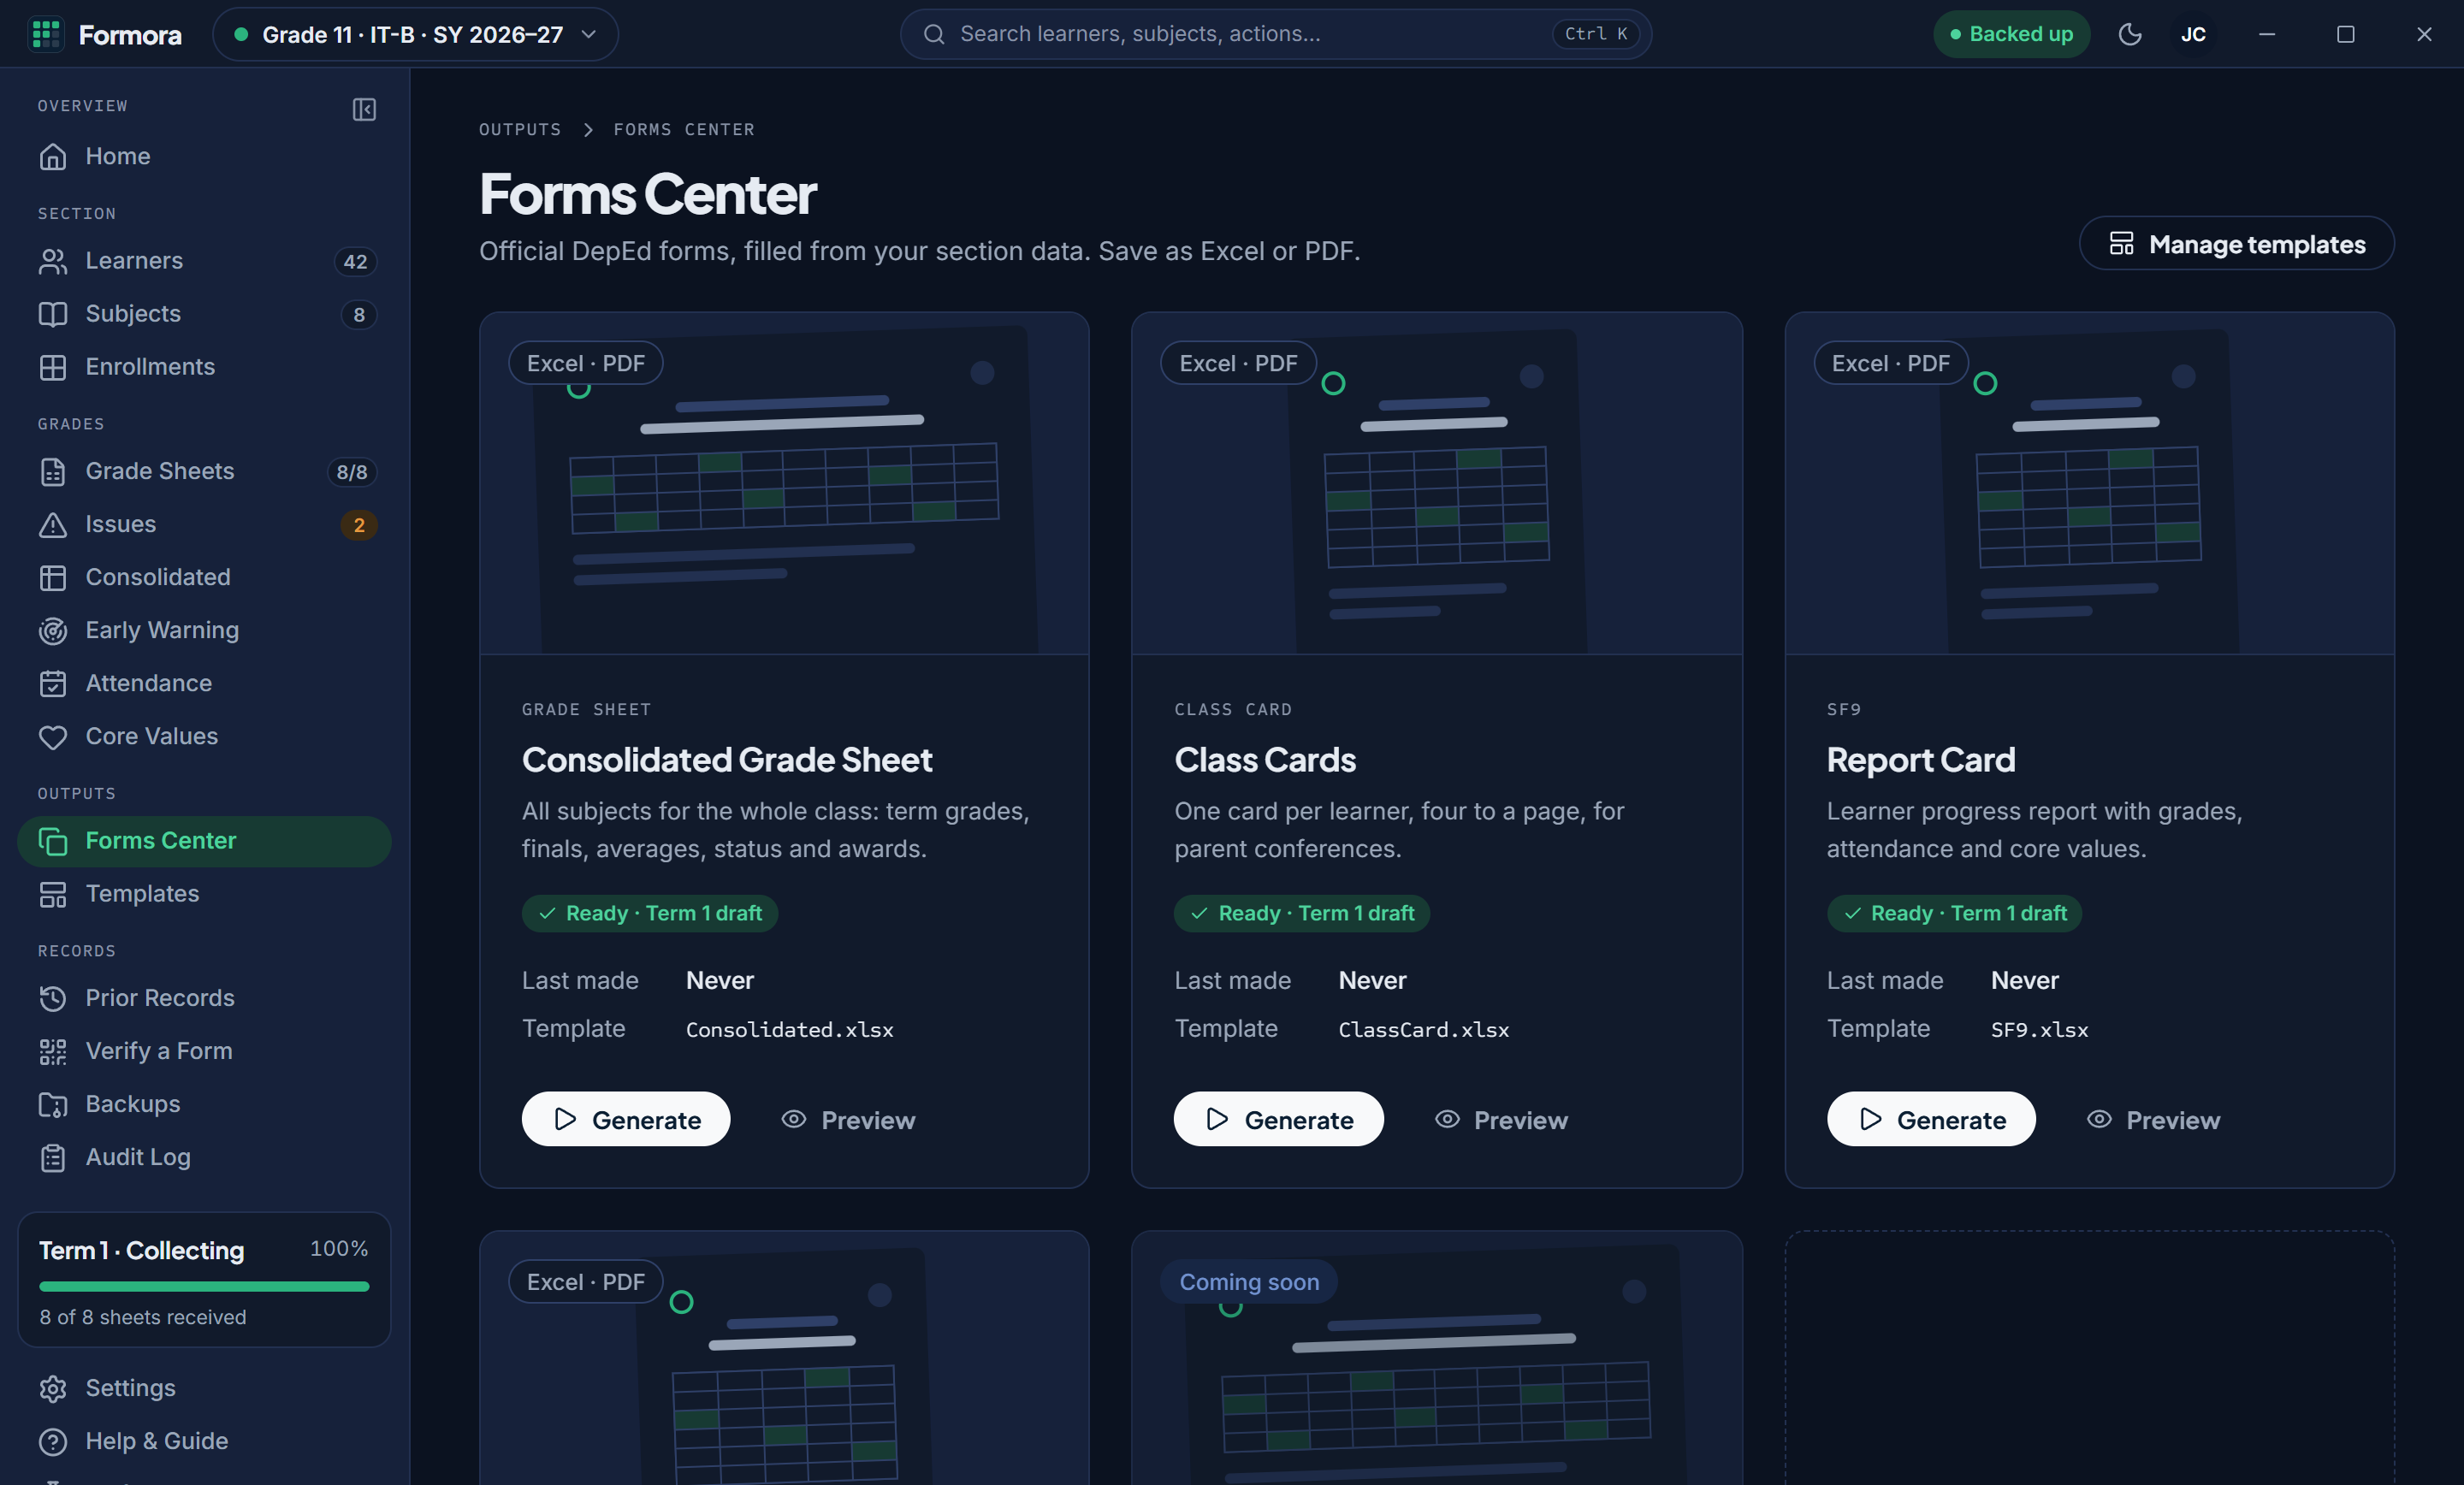Click the Manage templates layout icon
This screenshot has height=1485, width=2464.
[2121, 244]
